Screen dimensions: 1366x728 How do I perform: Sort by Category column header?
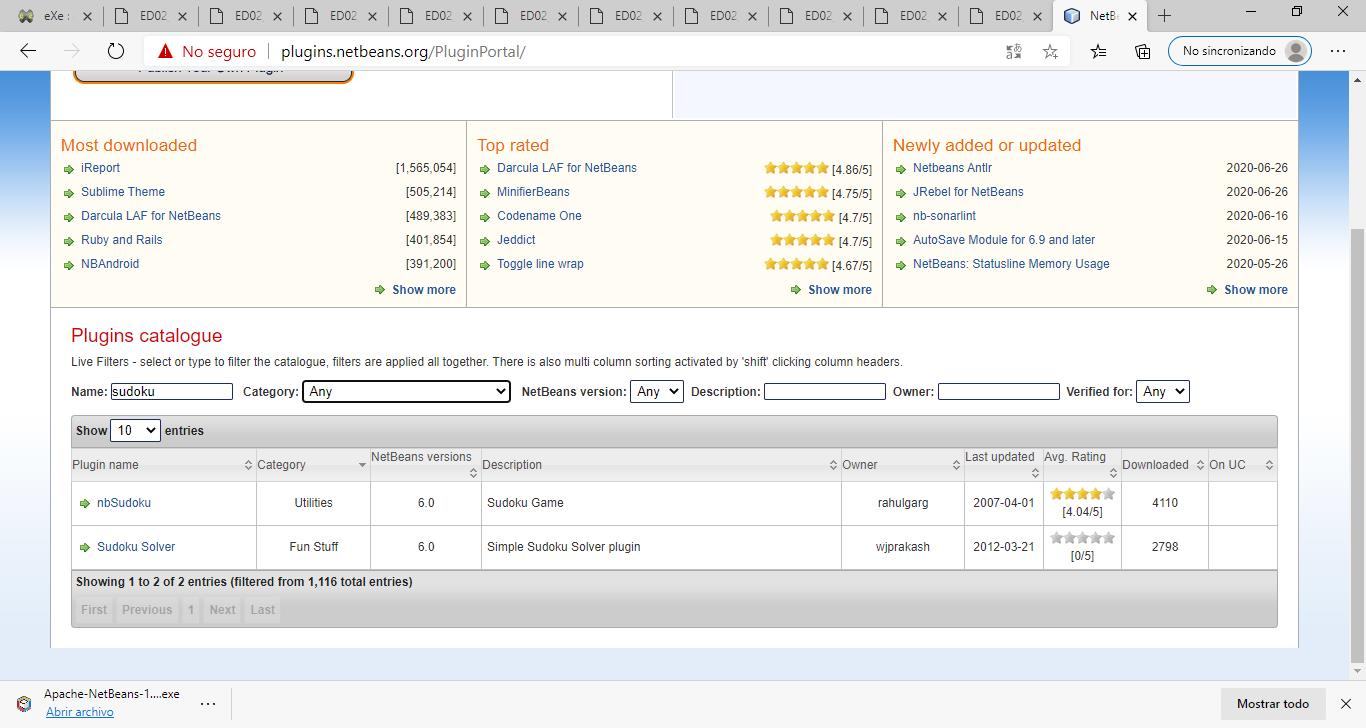(x=313, y=465)
